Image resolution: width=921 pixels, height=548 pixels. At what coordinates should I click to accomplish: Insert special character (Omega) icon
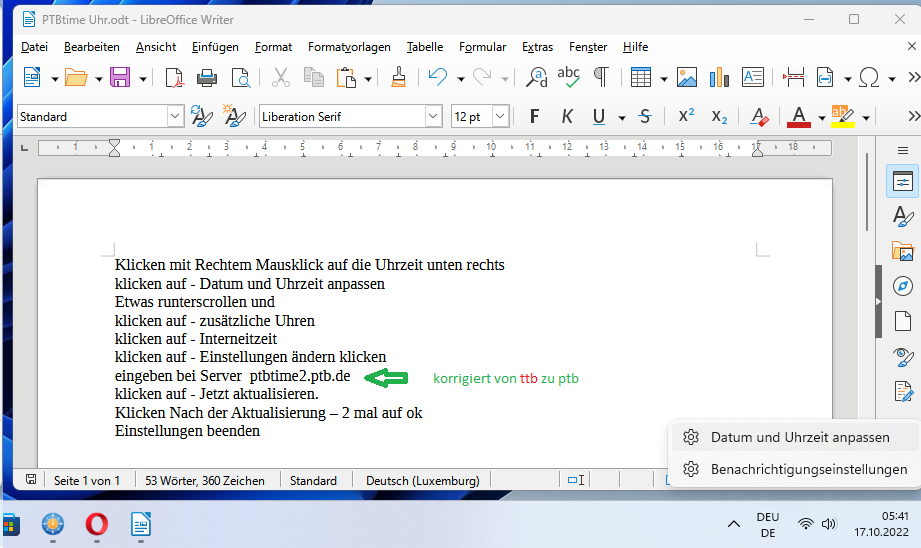tap(869, 78)
